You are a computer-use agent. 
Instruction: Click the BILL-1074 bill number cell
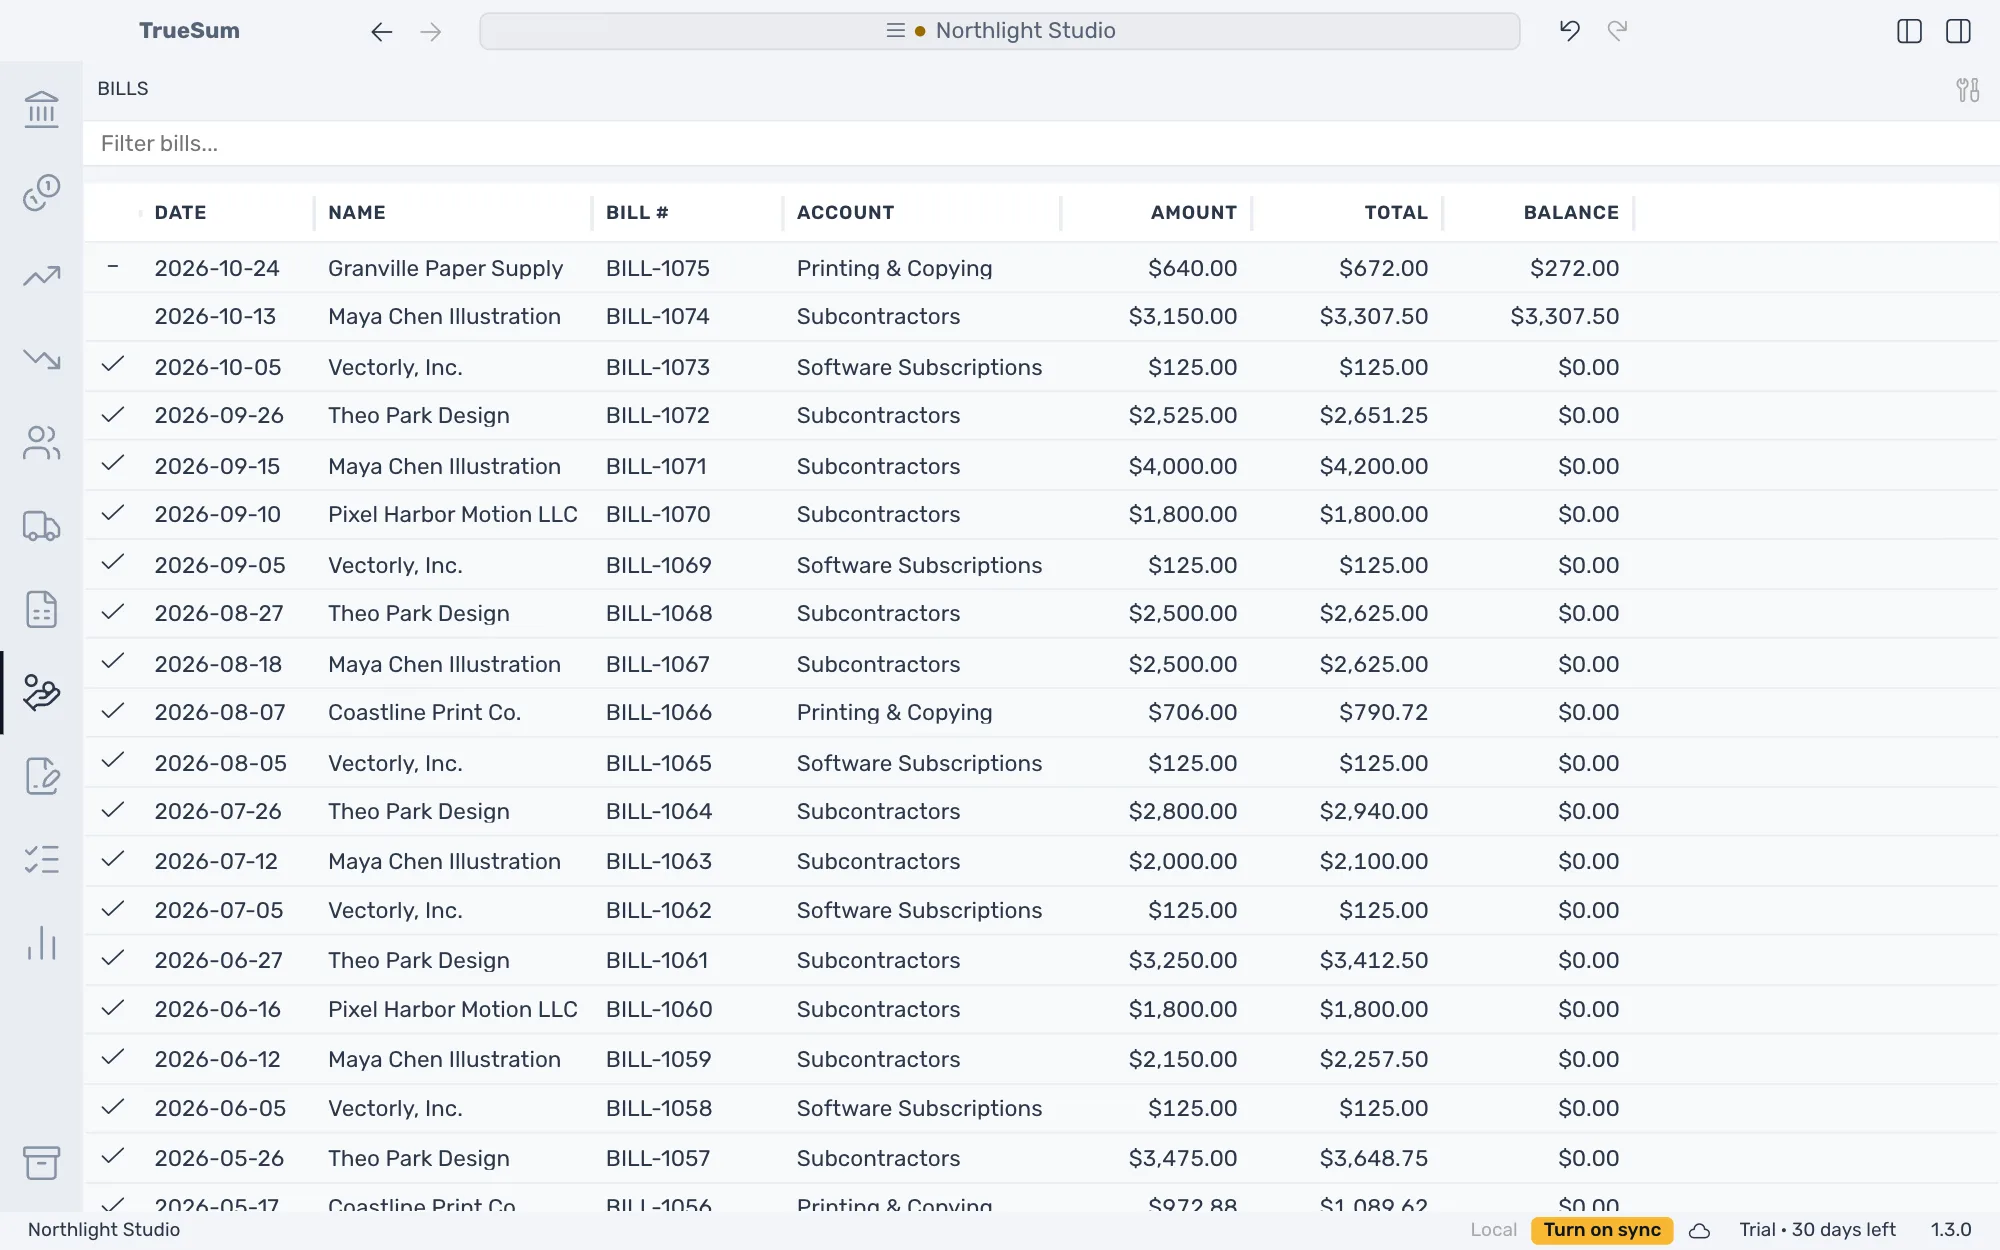point(657,316)
